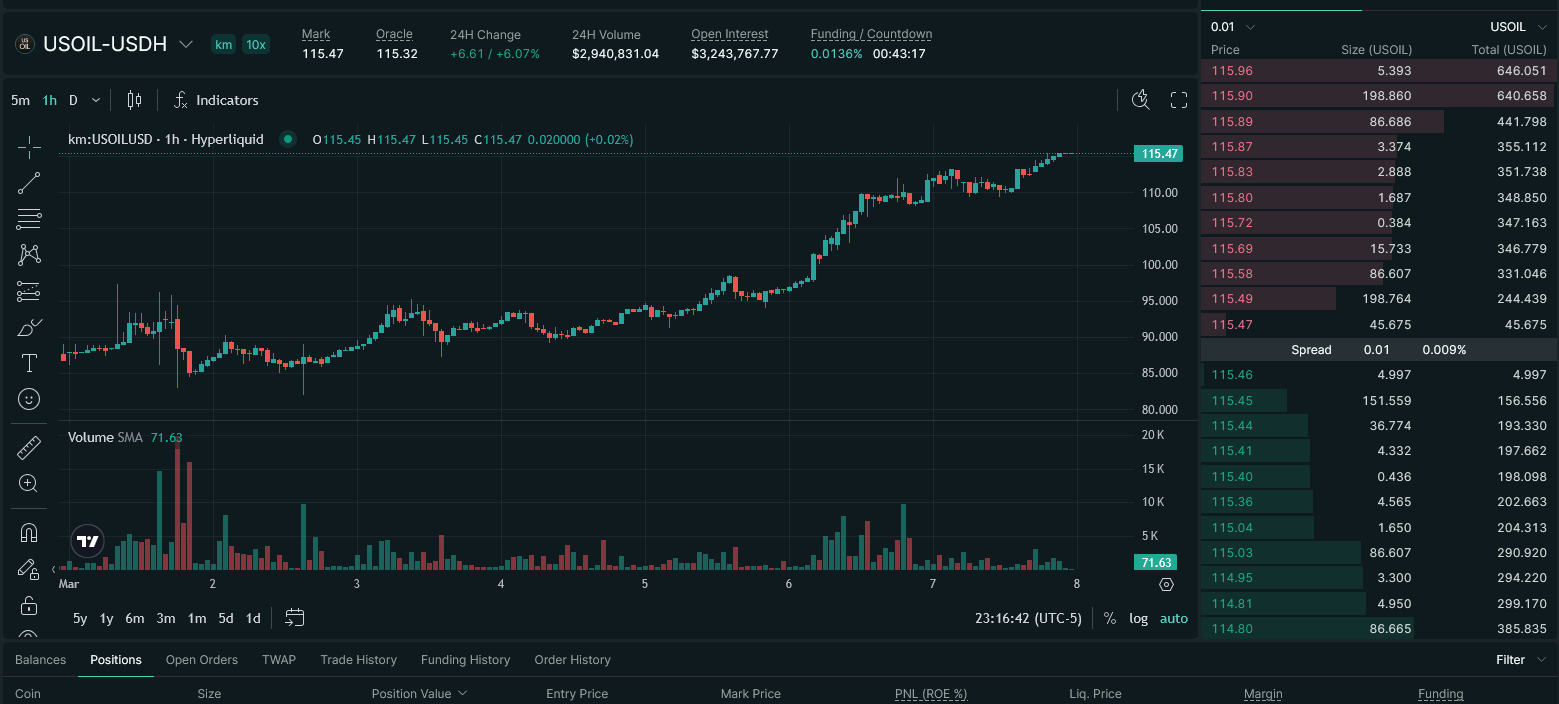Set chart range to 6m

135,618
